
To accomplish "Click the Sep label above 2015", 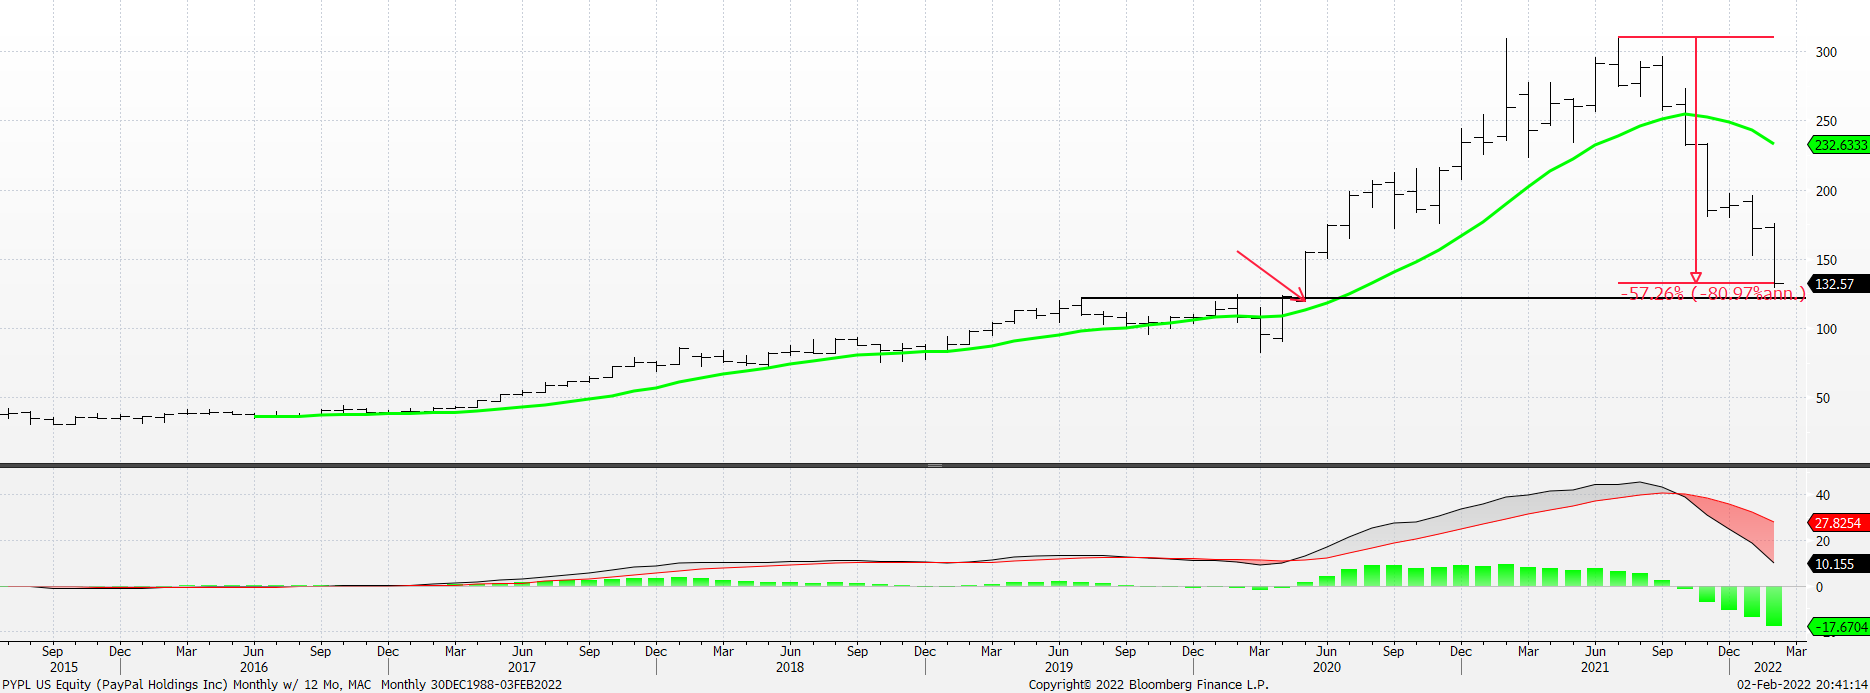I will point(53,651).
